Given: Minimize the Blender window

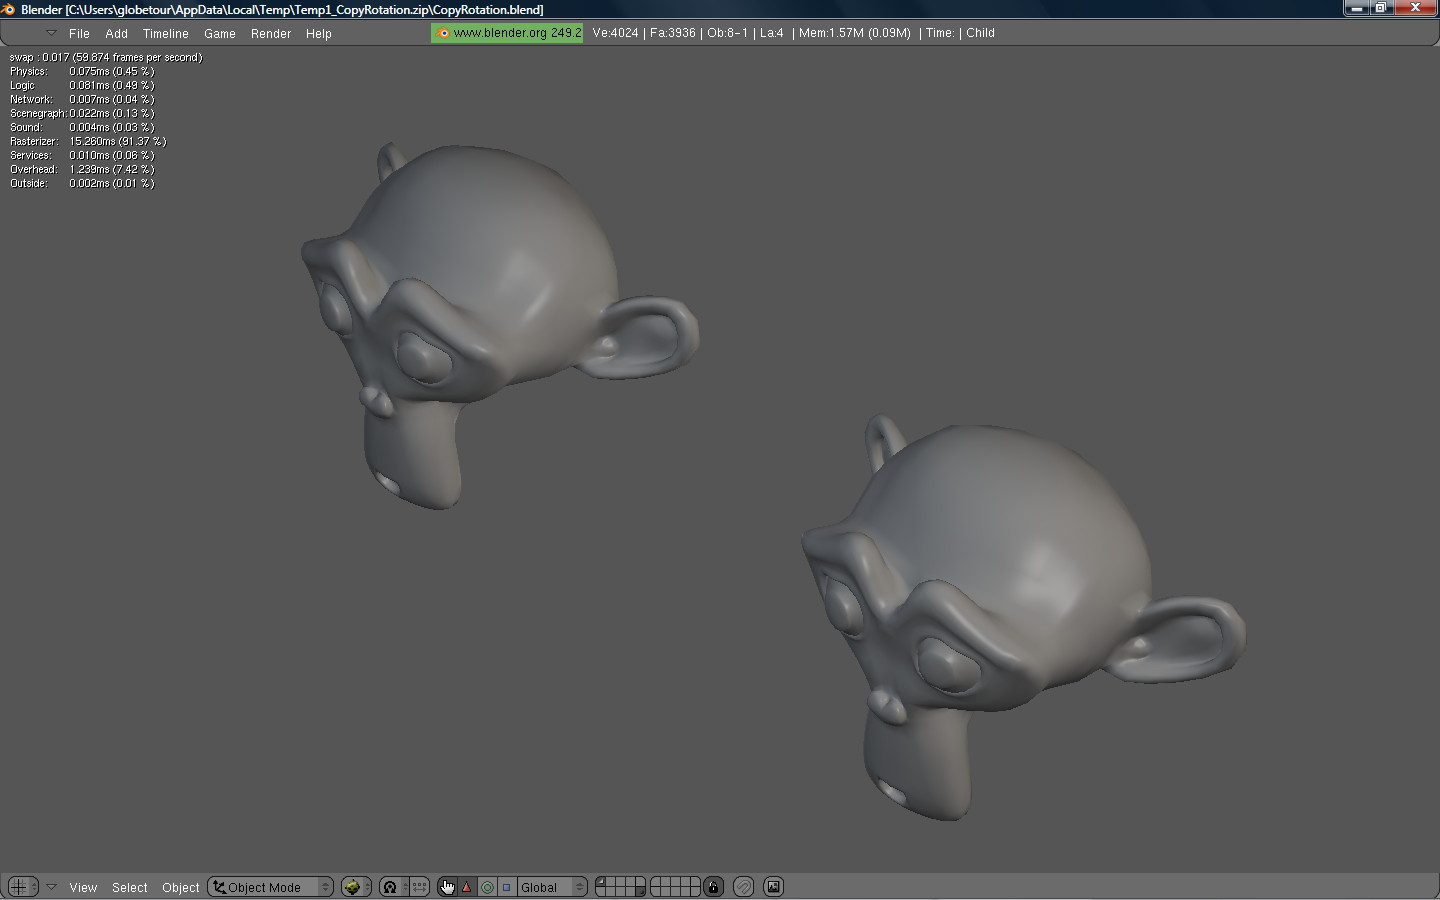Looking at the screenshot, I should (1356, 7).
